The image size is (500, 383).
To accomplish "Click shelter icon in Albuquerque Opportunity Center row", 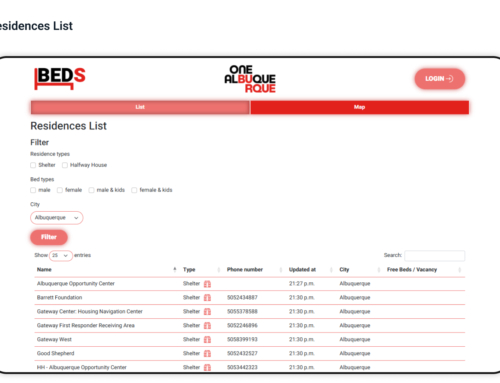I will pos(207,284).
